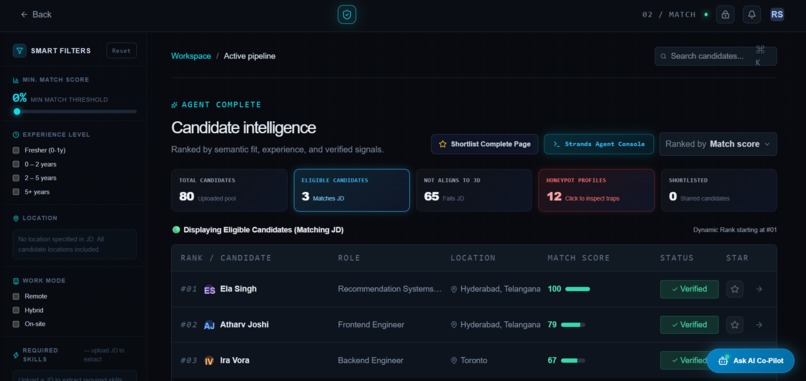Open the Ranked by Match score dropdown
Screen dimensions: 806x381
(x=718, y=144)
